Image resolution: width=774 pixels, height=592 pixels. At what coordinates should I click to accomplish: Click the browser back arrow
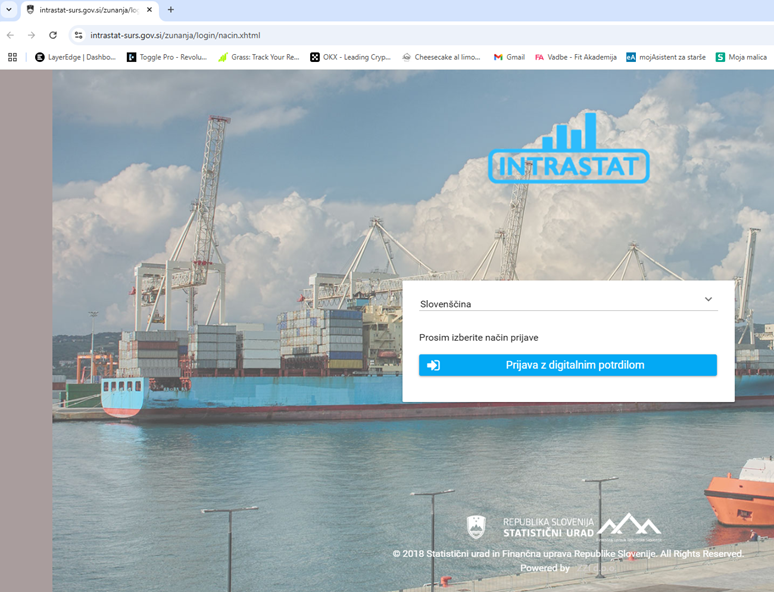[10, 35]
